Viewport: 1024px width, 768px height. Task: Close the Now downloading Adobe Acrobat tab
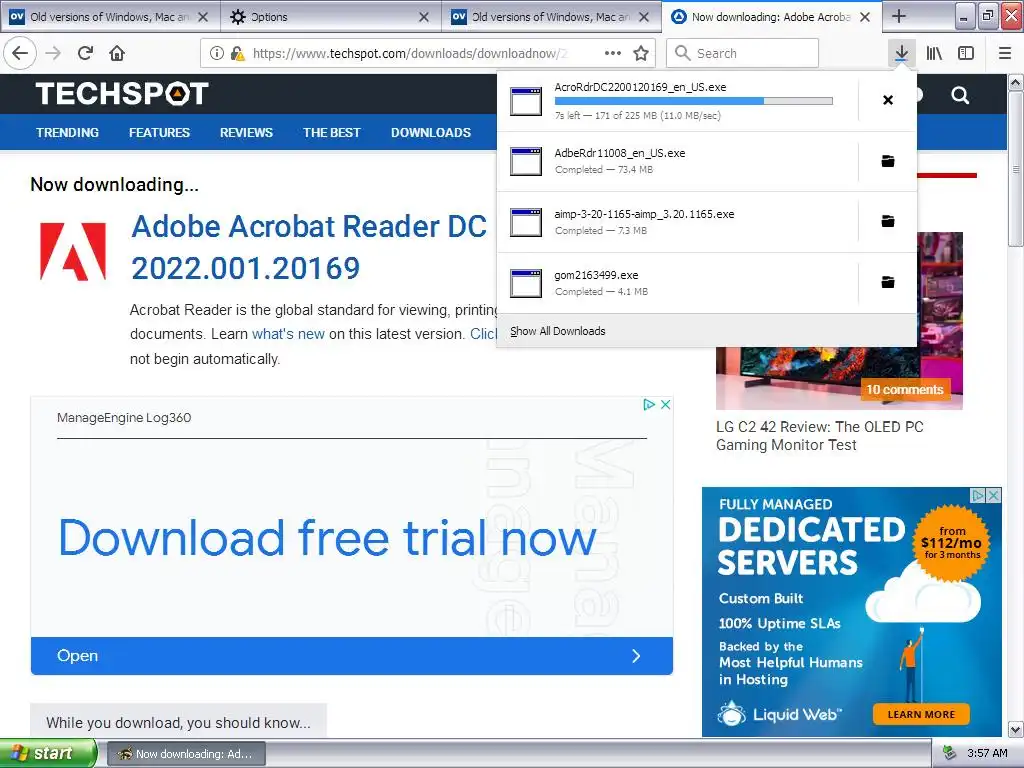865,17
